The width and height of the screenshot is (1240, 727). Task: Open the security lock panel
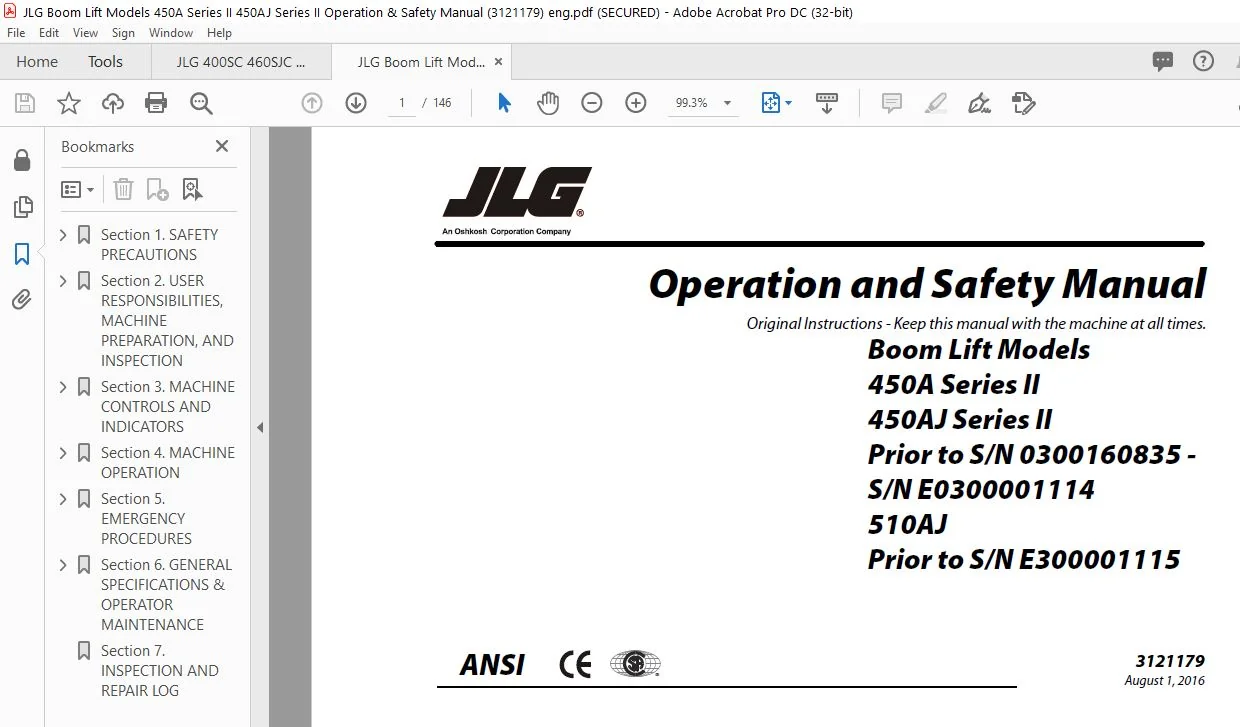pos(21,160)
